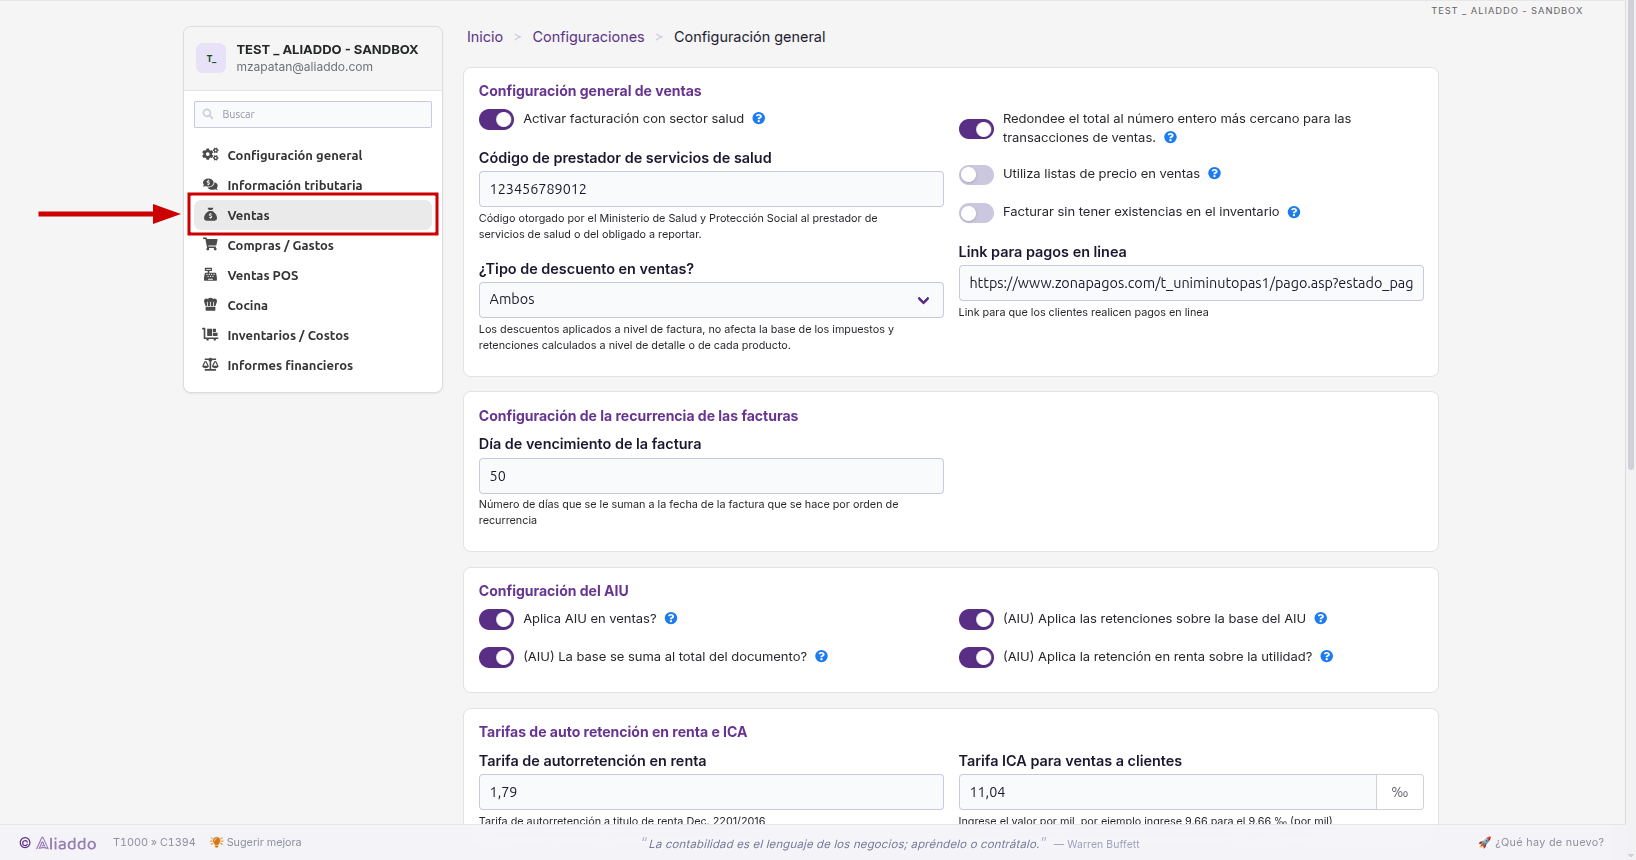Go to Inicio breadcrumb link
1636x860 pixels.
pyautogui.click(x=485, y=37)
